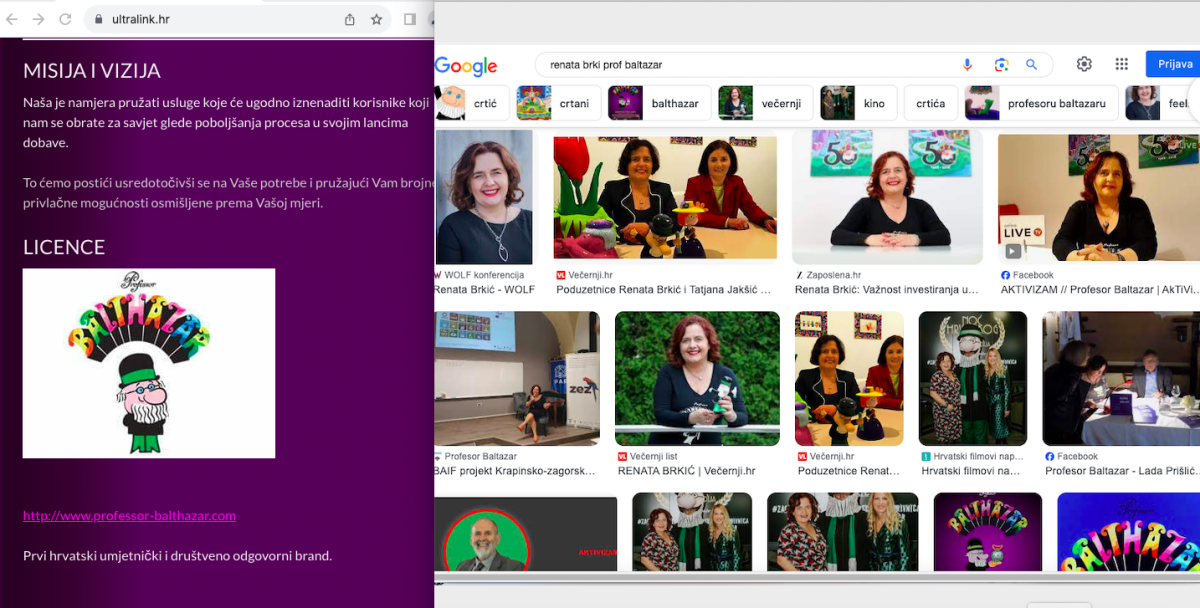Image resolution: width=1200 pixels, height=608 pixels.
Task: Click the browser back arrow
Action: pos(12,19)
